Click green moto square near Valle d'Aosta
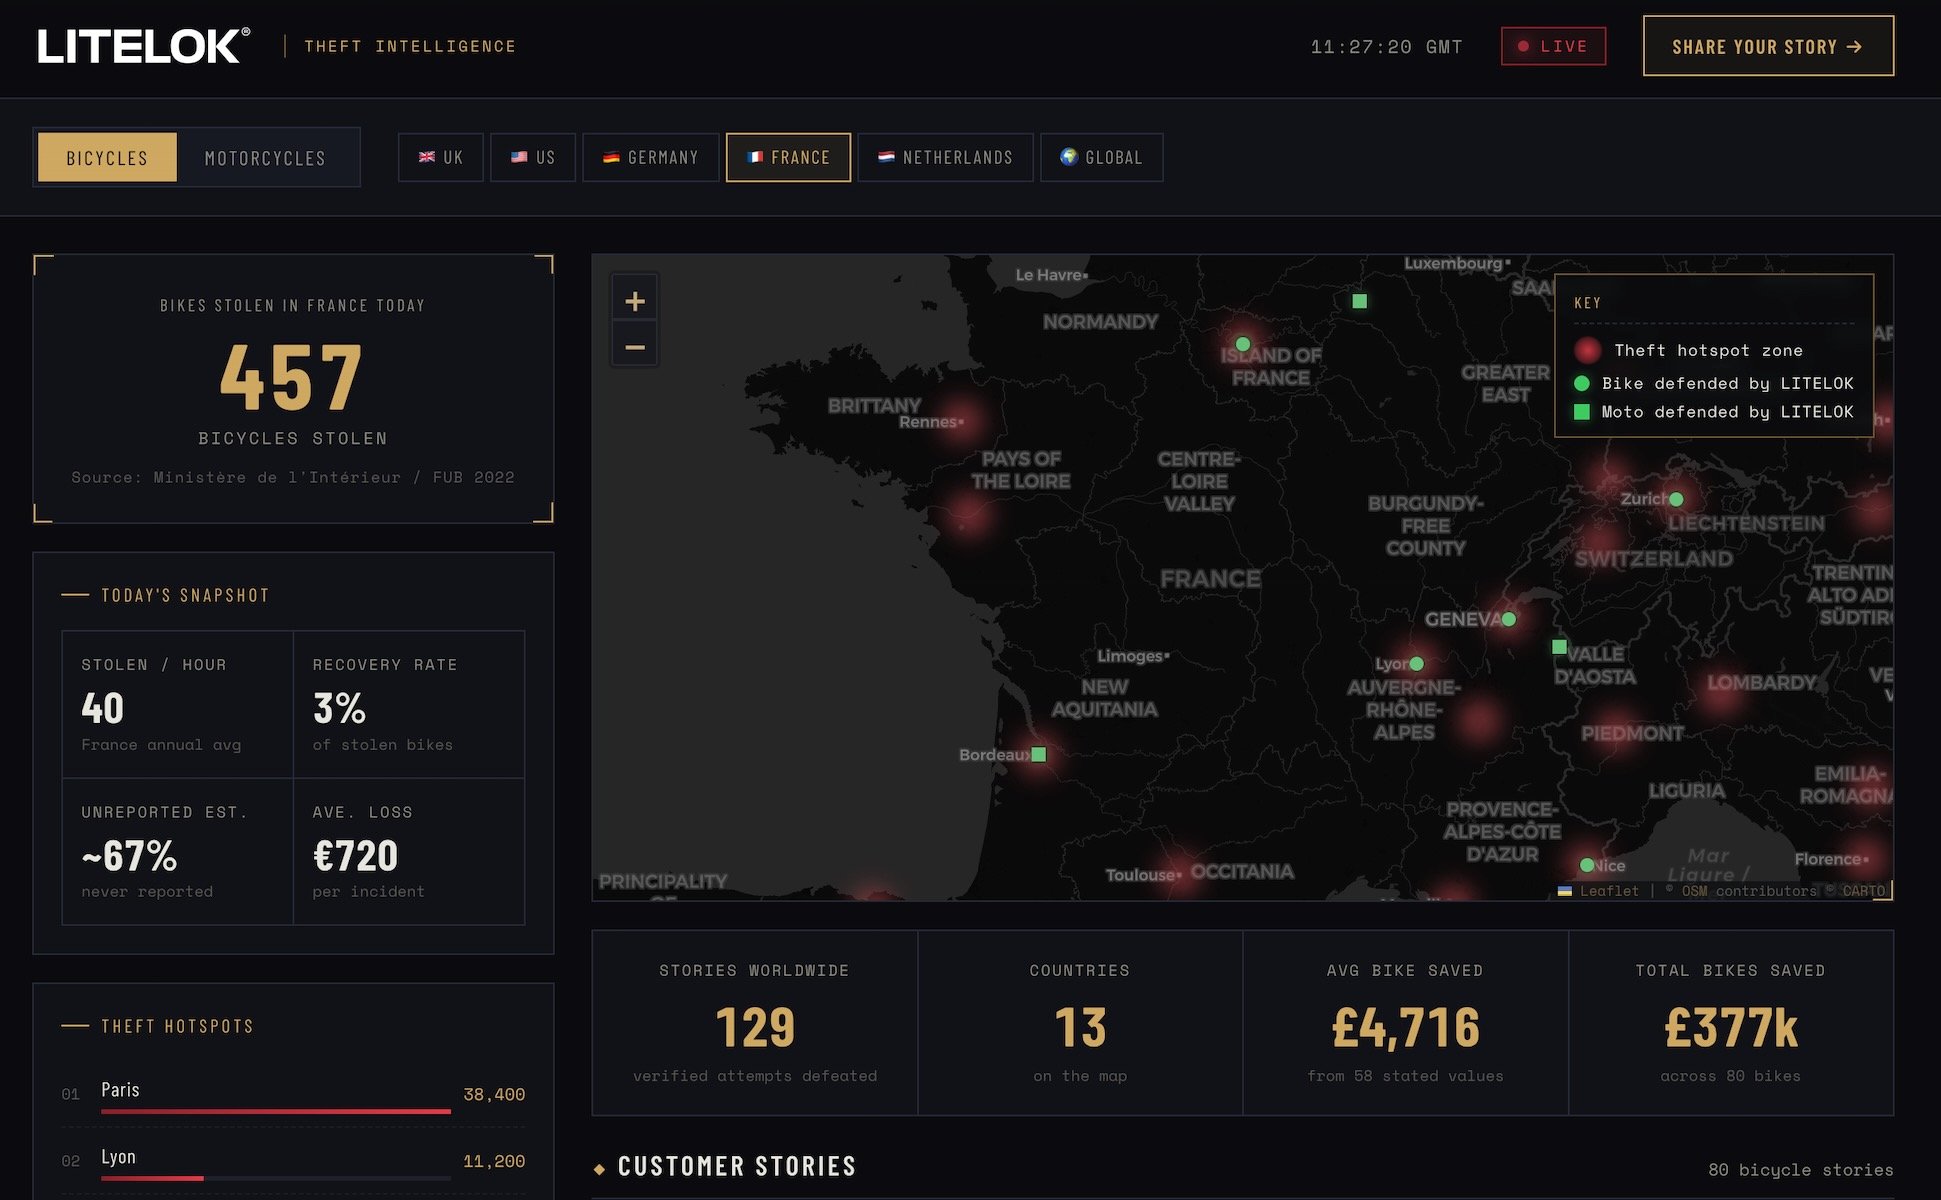 tap(1559, 647)
